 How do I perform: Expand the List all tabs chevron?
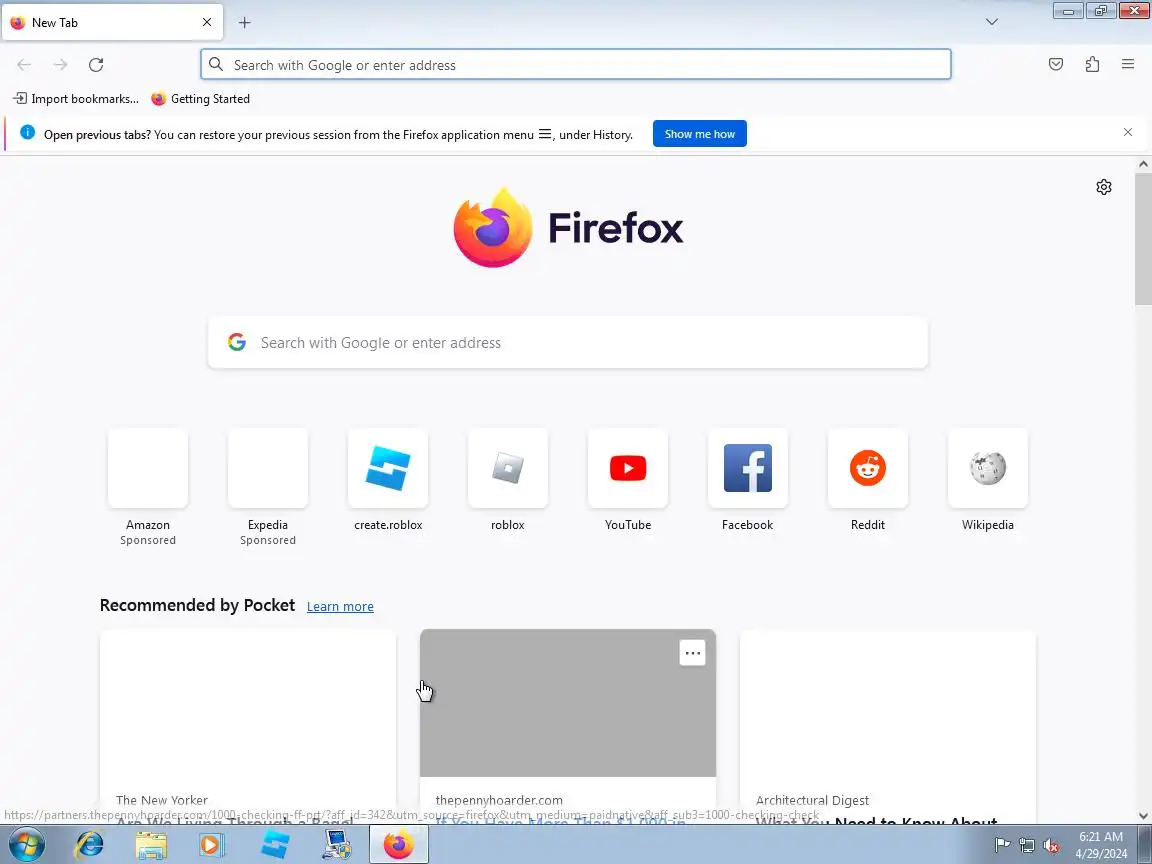(992, 22)
